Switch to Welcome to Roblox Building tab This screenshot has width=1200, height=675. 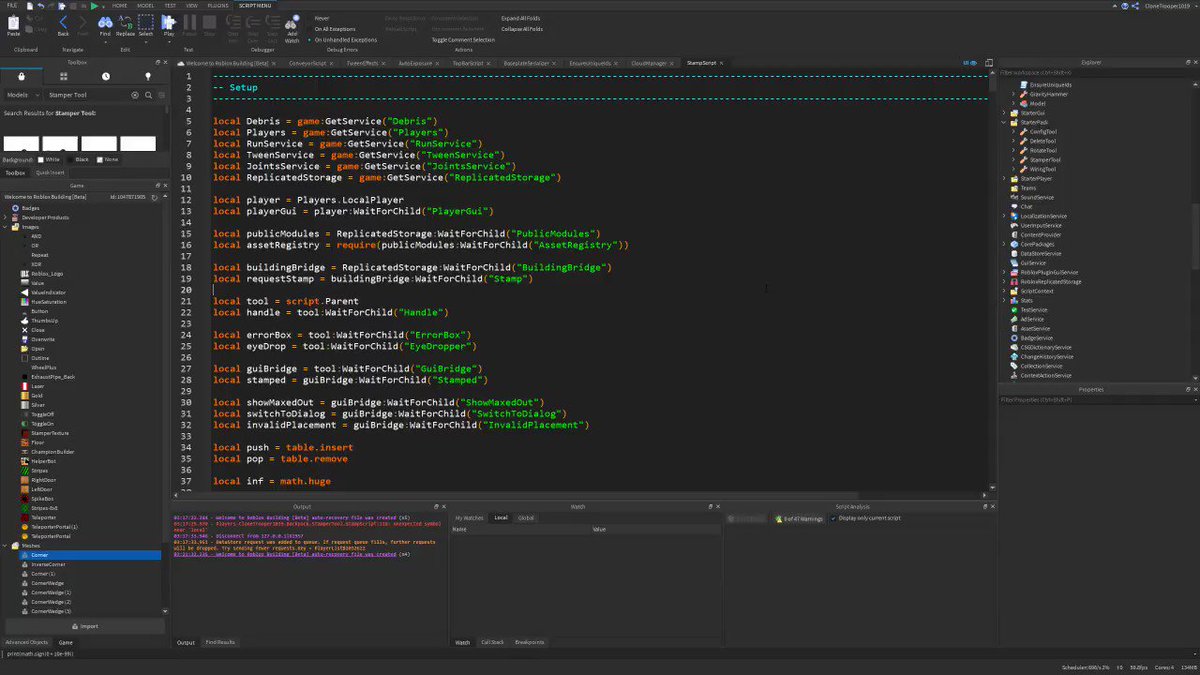tap(227, 62)
